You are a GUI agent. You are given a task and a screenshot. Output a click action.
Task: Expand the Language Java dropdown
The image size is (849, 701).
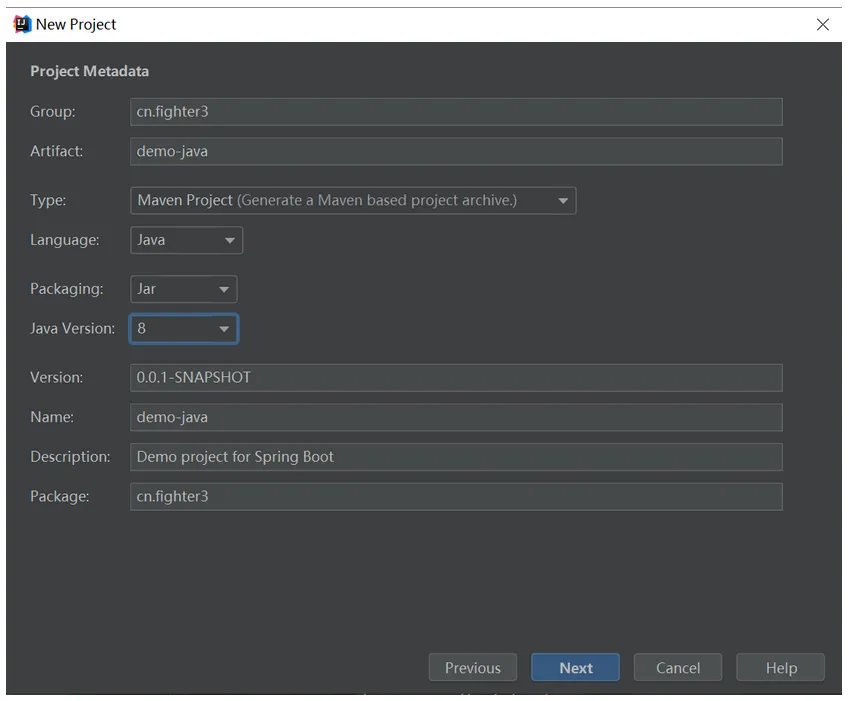230,240
